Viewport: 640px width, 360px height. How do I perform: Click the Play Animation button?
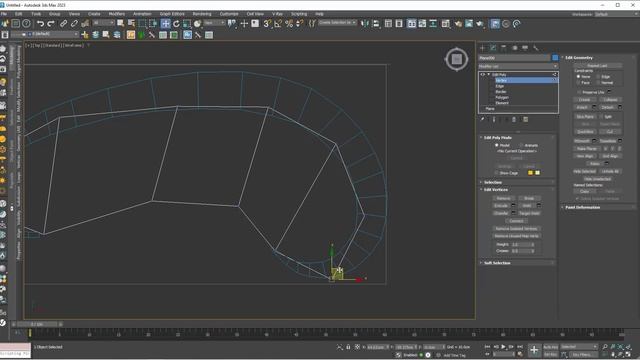click(x=503, y=347)
